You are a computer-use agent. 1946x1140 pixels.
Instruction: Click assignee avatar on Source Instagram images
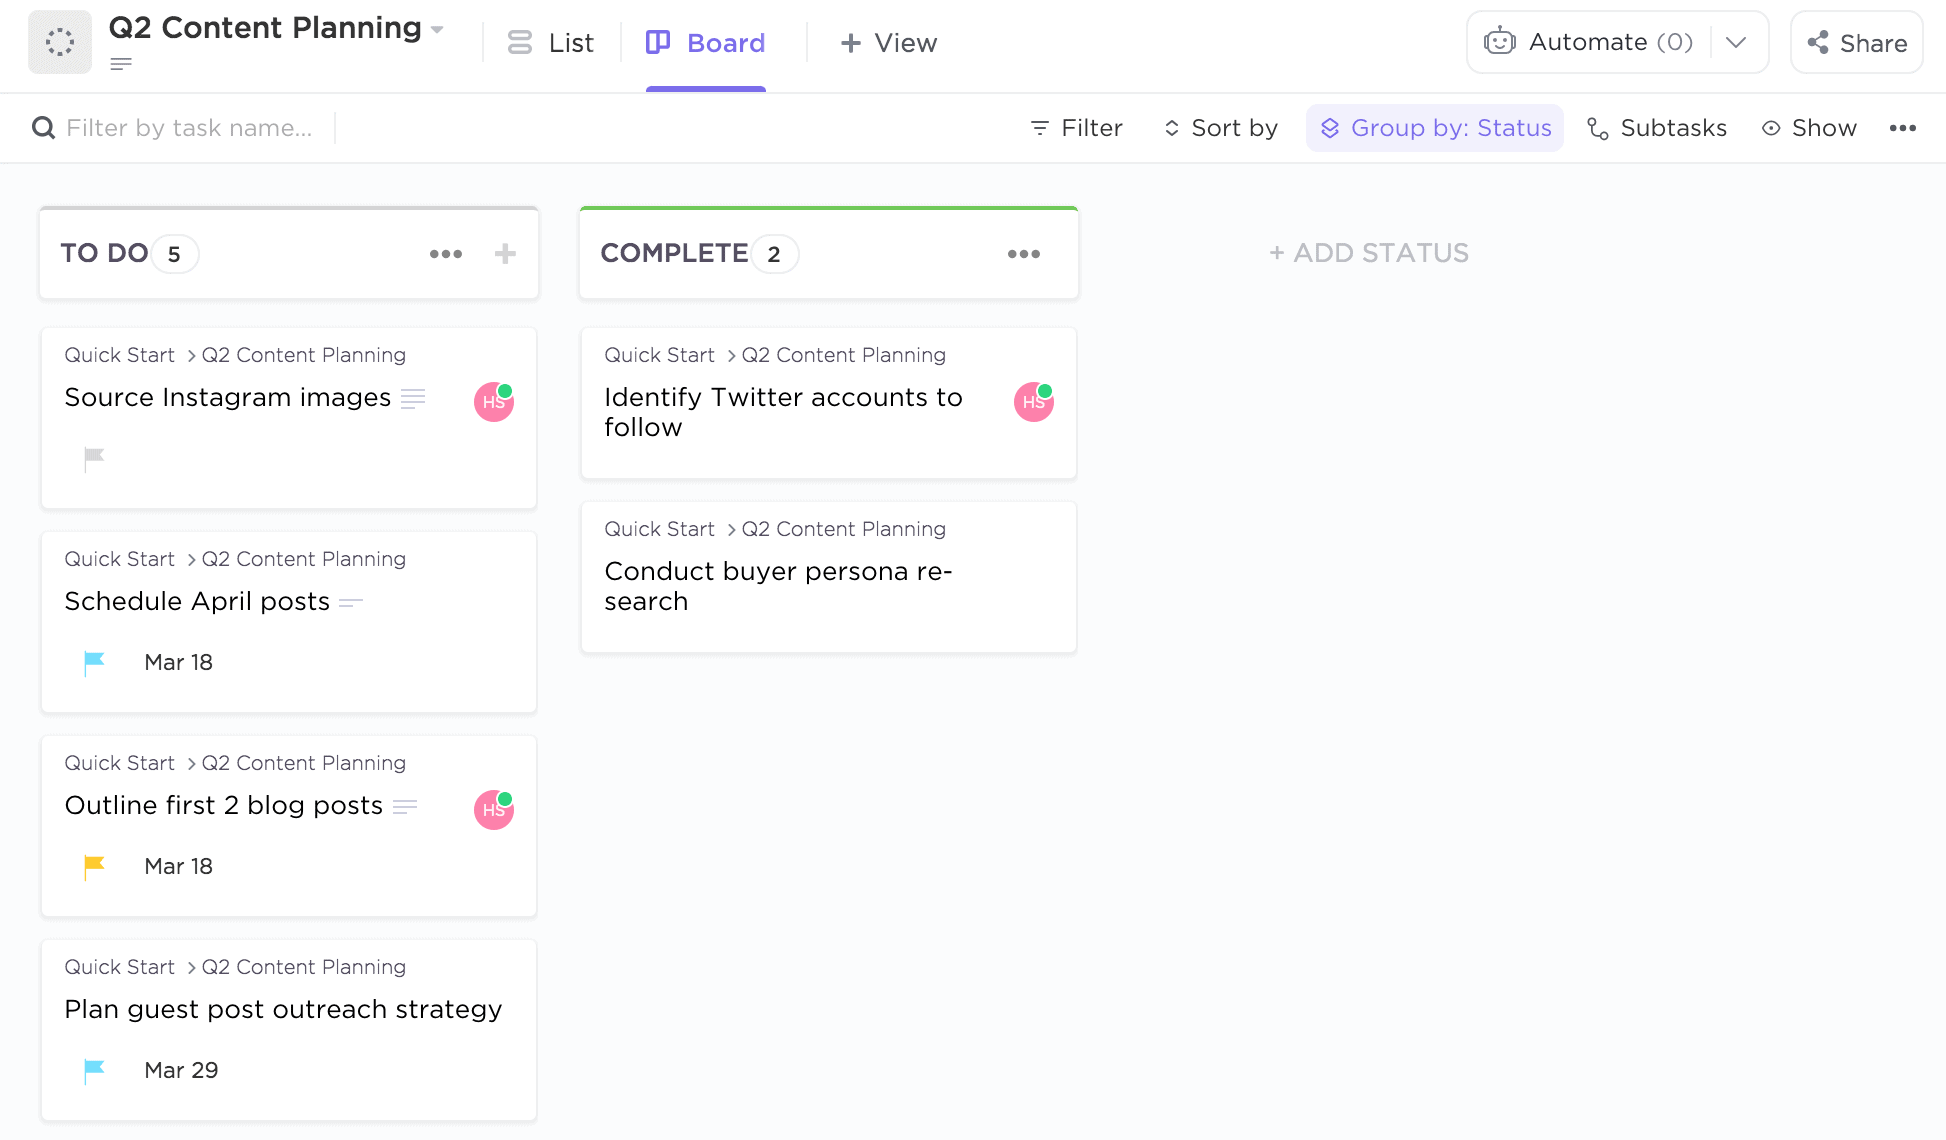494,402
